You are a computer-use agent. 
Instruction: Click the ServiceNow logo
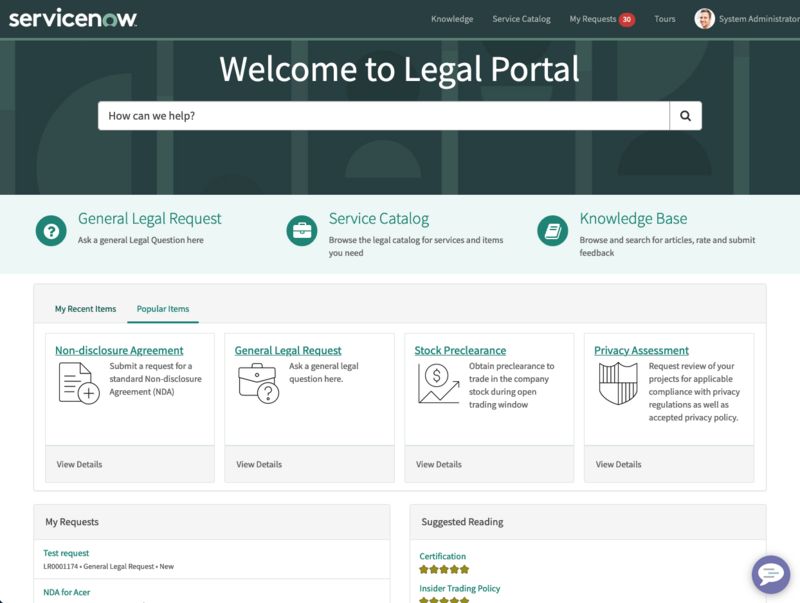[x=73, y=18]
